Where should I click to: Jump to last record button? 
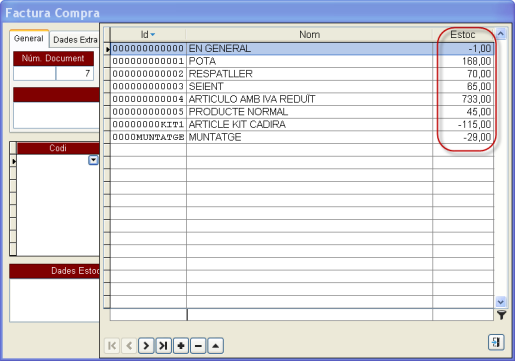point(163,346)
